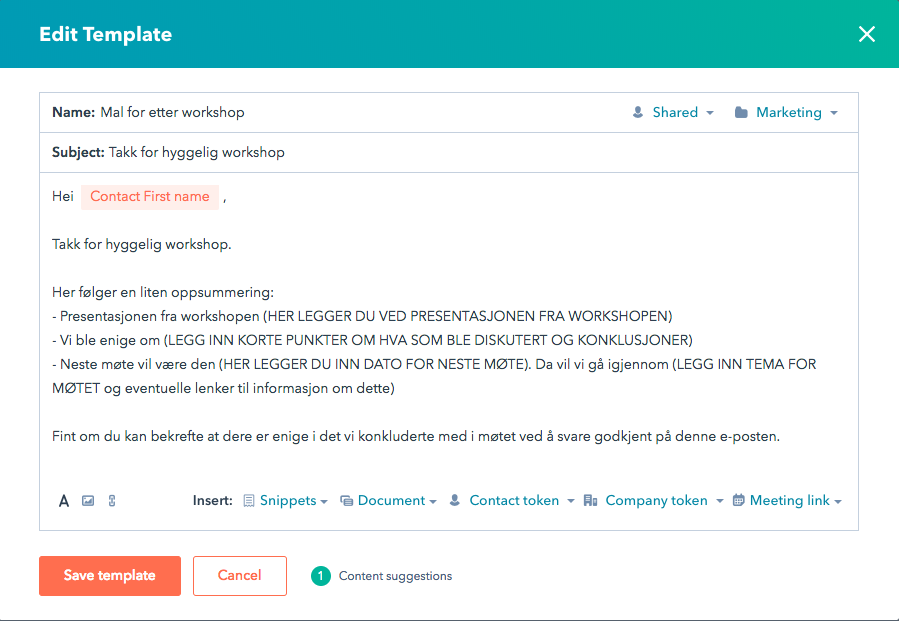The width and height of the screenshot is (899, 621).
Task: Save the template
Action: point(110,576)
